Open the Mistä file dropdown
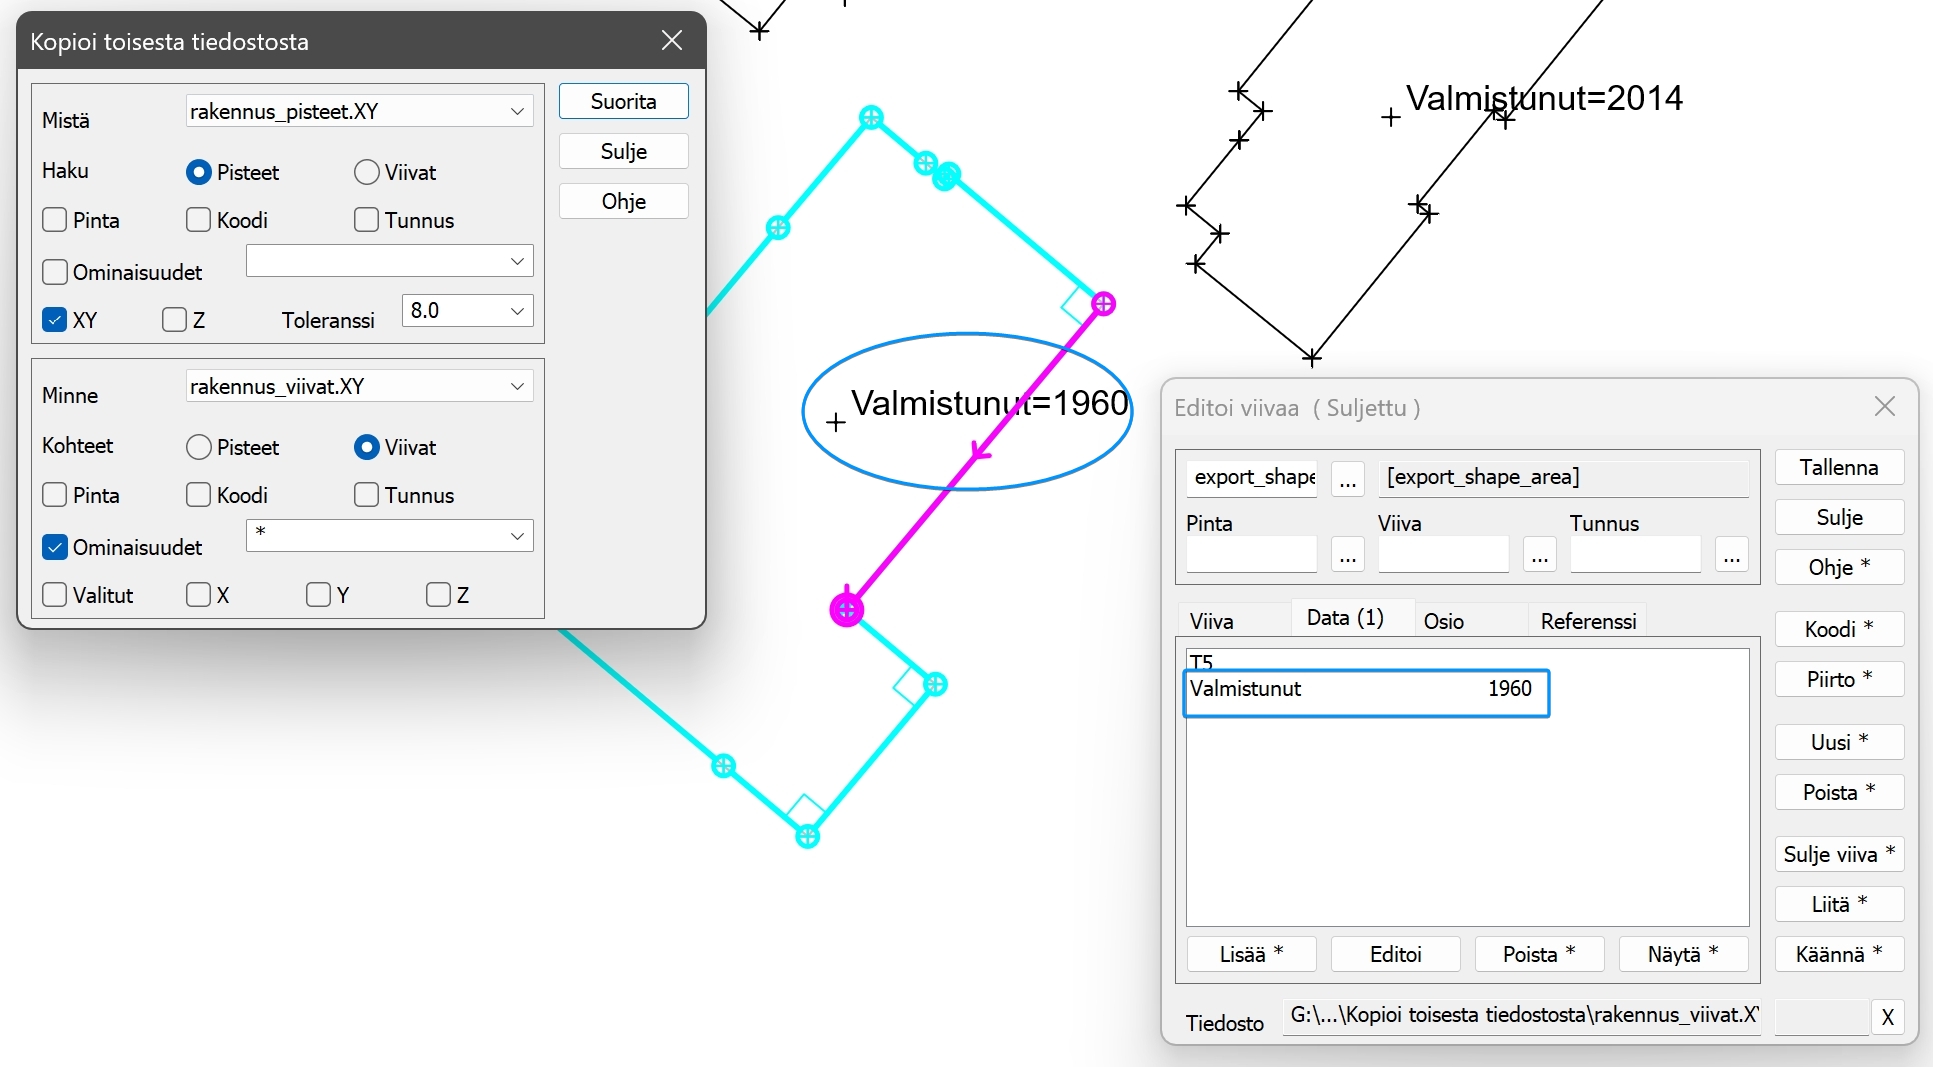Image resolution: width=1933 pixels, height=1067 pixels. point(517,111)
